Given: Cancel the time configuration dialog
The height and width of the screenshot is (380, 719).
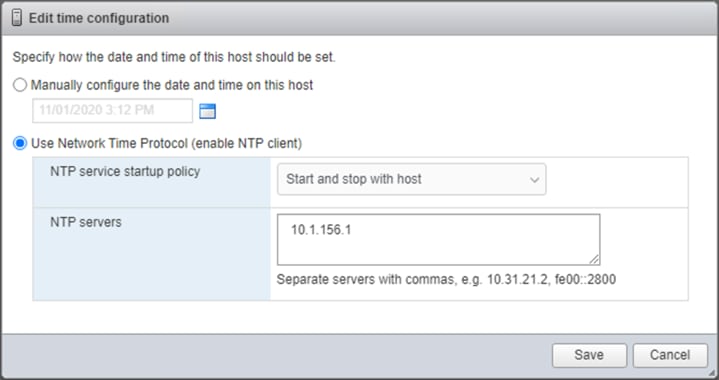Looking at the screenshot, I should [670, 355].
